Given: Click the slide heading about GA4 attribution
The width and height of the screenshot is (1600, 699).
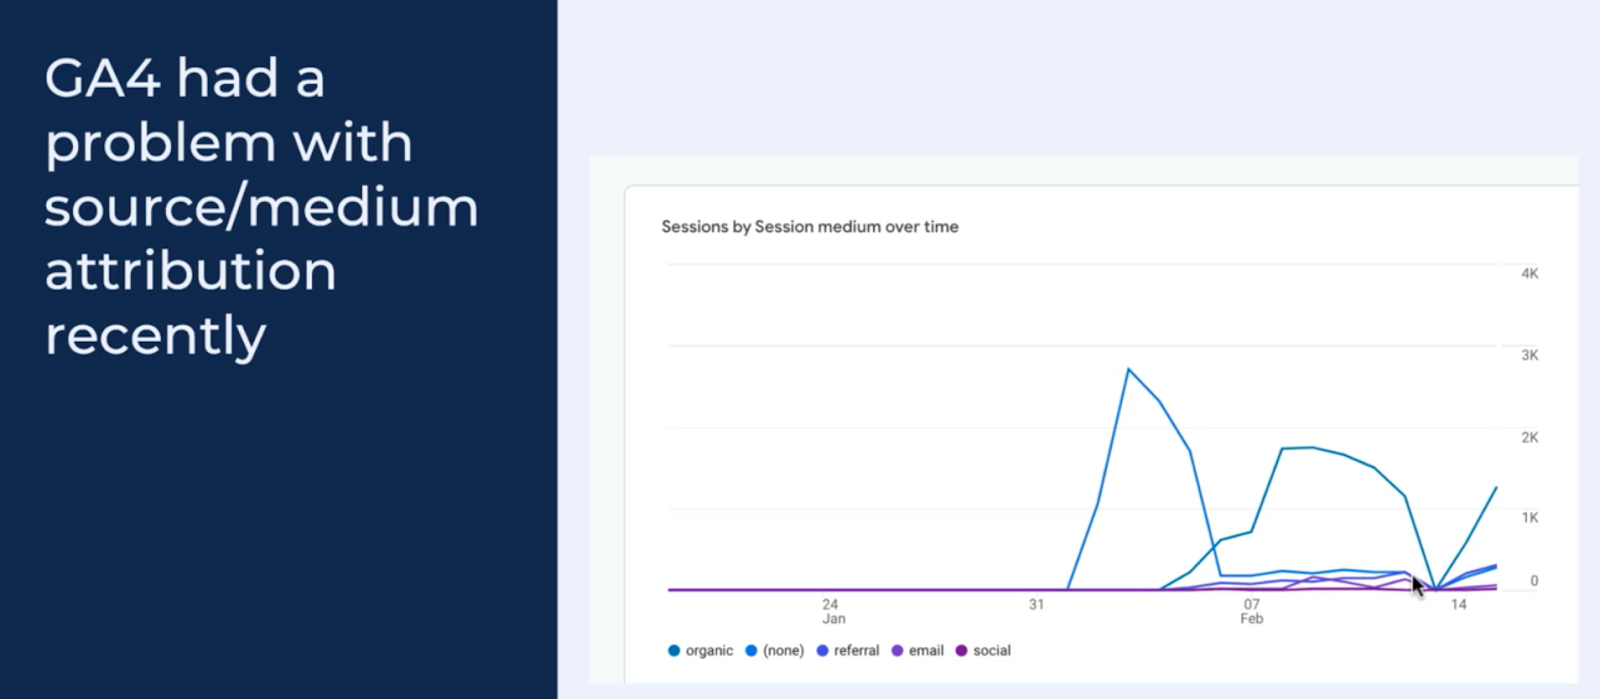Looking at the screenshot, I should click(x=261, y=207).
